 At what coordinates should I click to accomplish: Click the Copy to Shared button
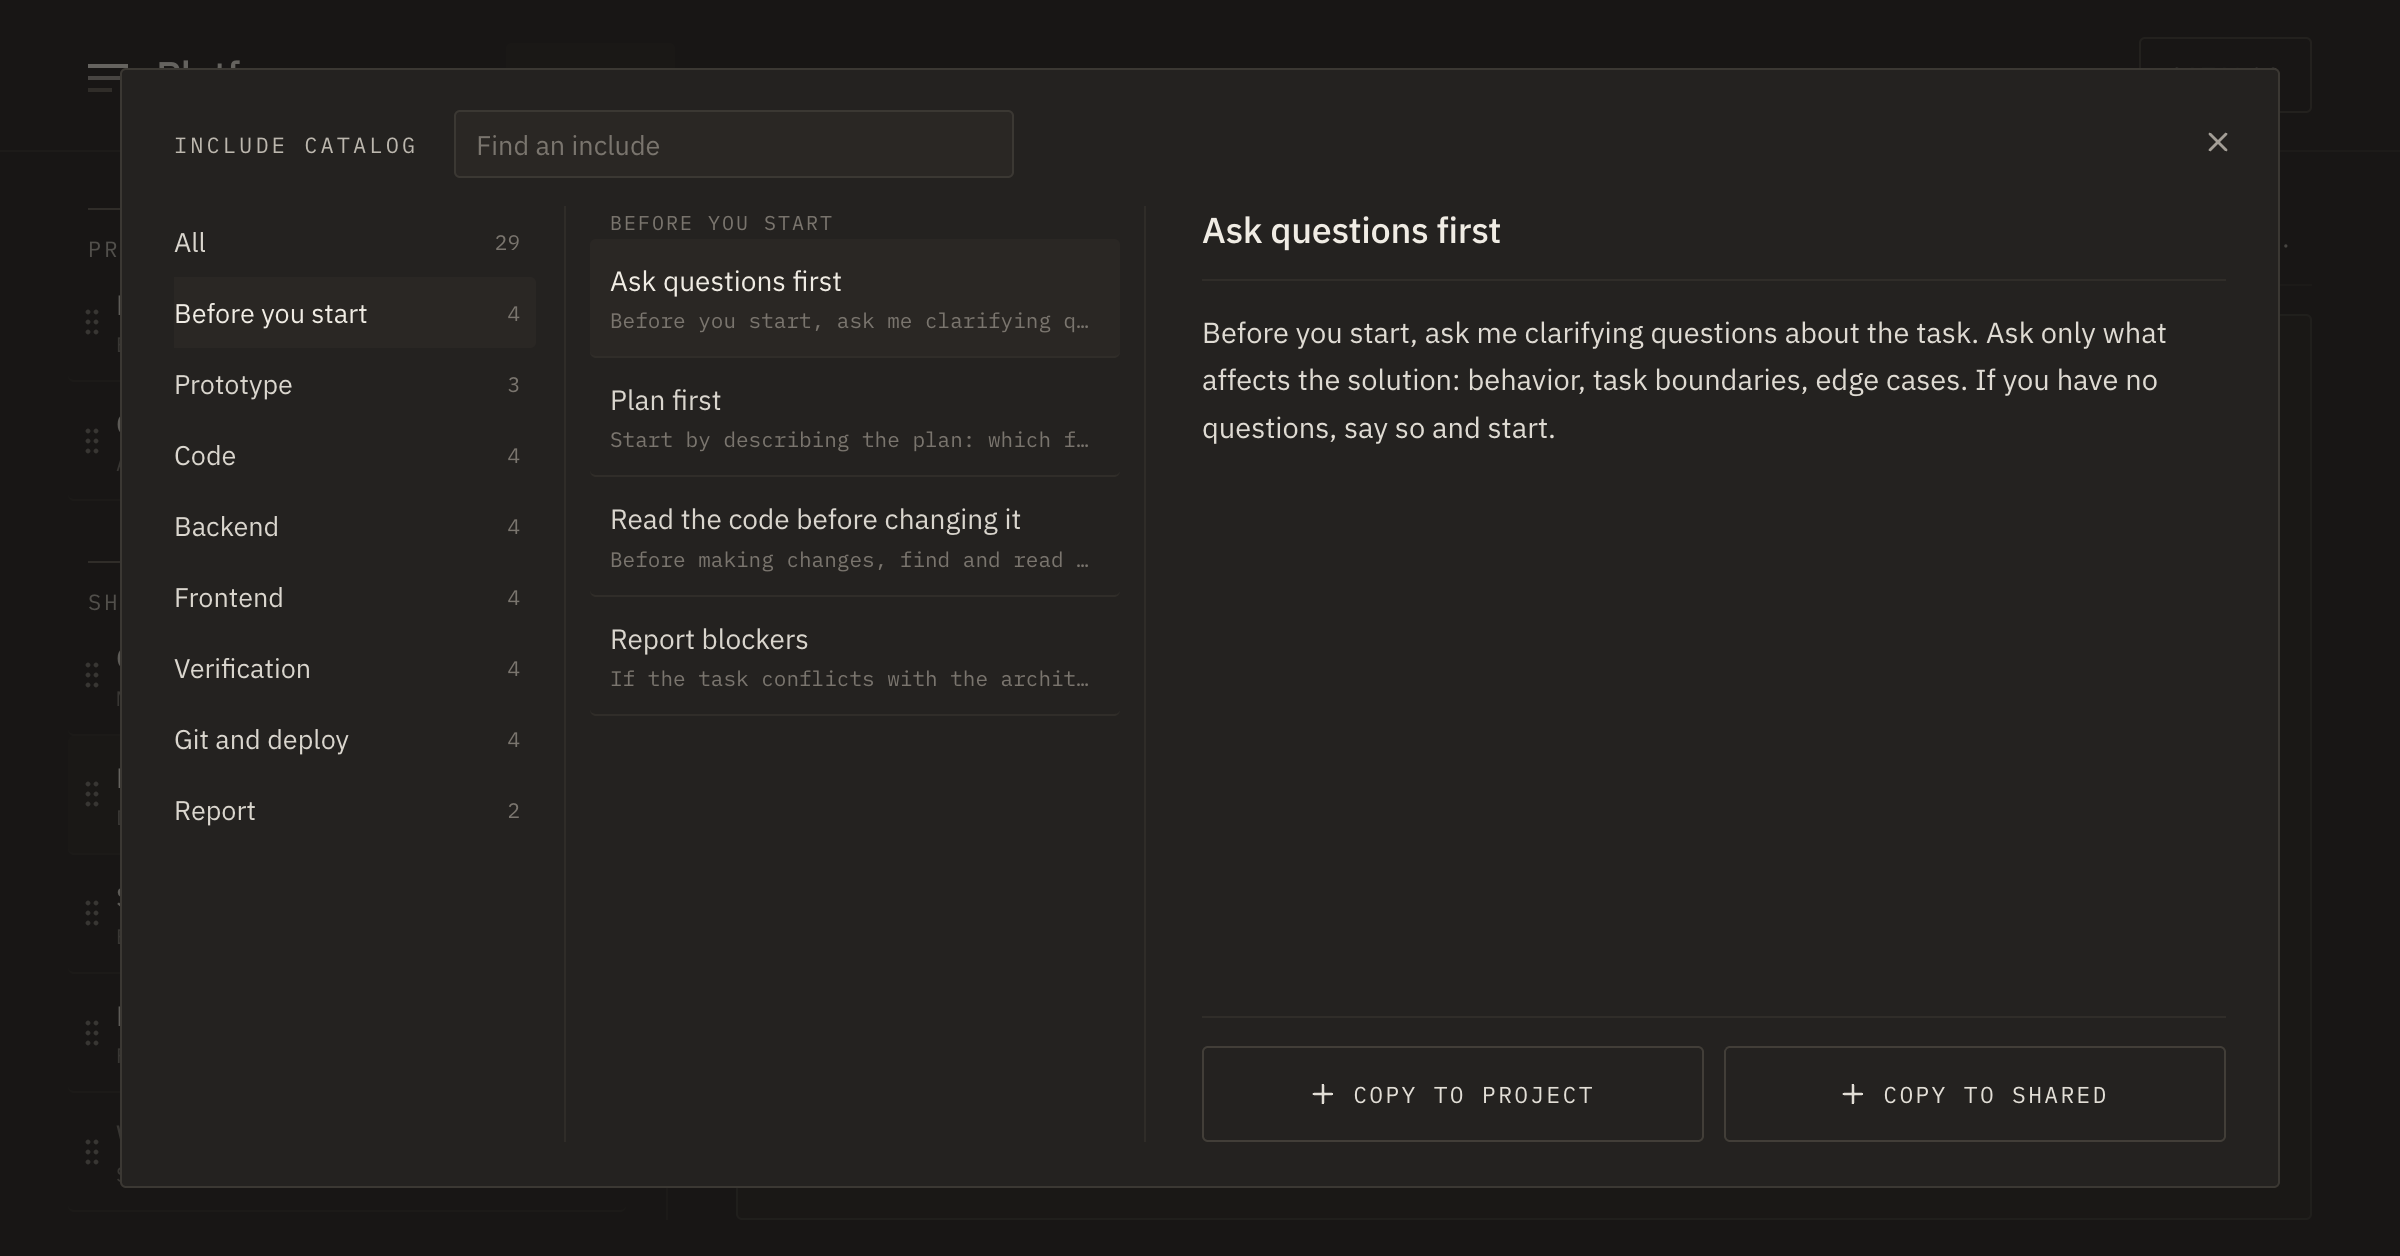coord(1974,1094)
